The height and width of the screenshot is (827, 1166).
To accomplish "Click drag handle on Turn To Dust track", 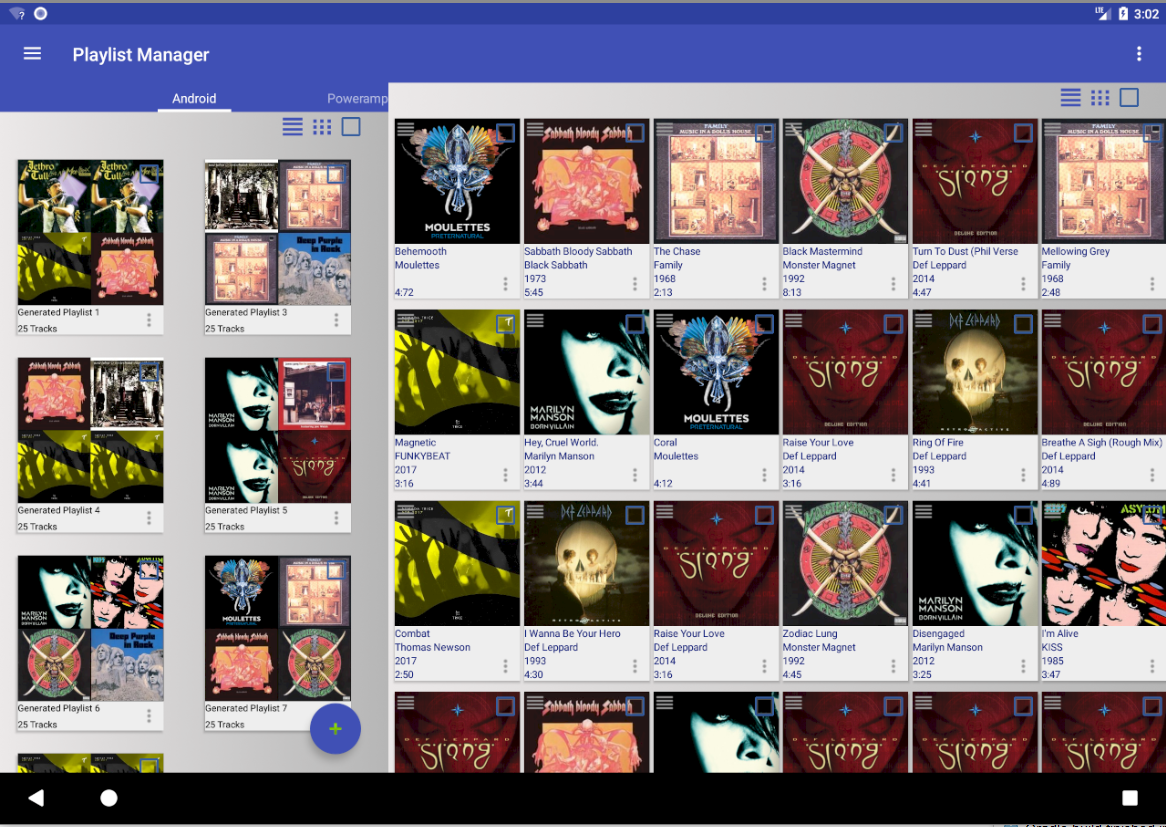I will [x=923, y=129].
